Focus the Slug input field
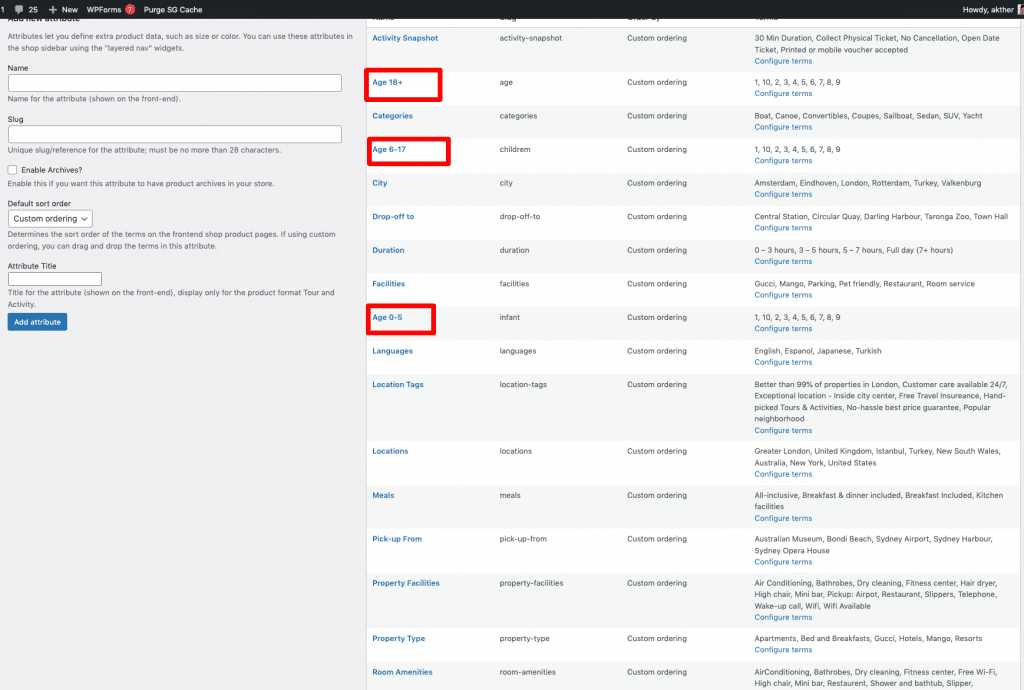1024x690 pixels. coord(174,134)
